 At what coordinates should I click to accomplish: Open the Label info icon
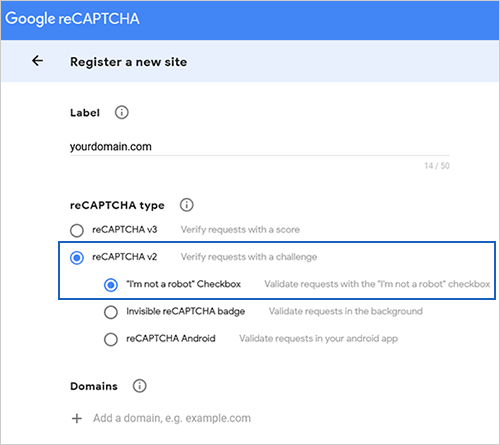[122, 113]
